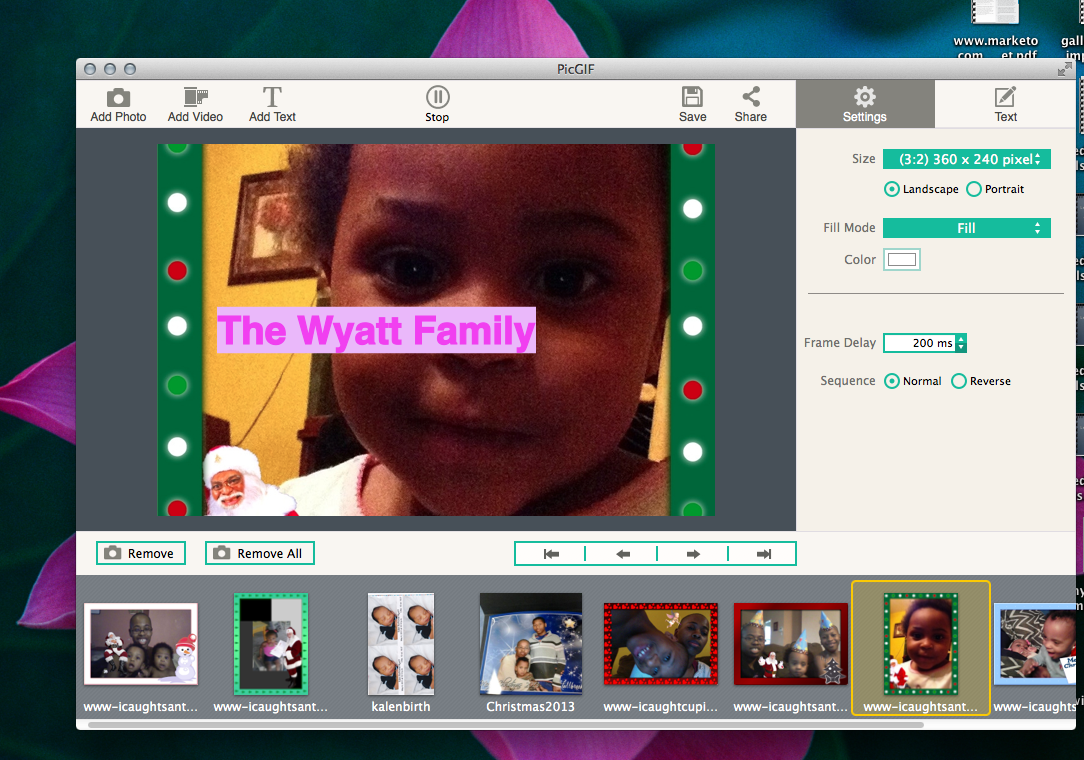This screenshot has width=1084, height=760.
Task: Select the www-icaughtcupi thumbnail
Action: click(x=661, y=644)
